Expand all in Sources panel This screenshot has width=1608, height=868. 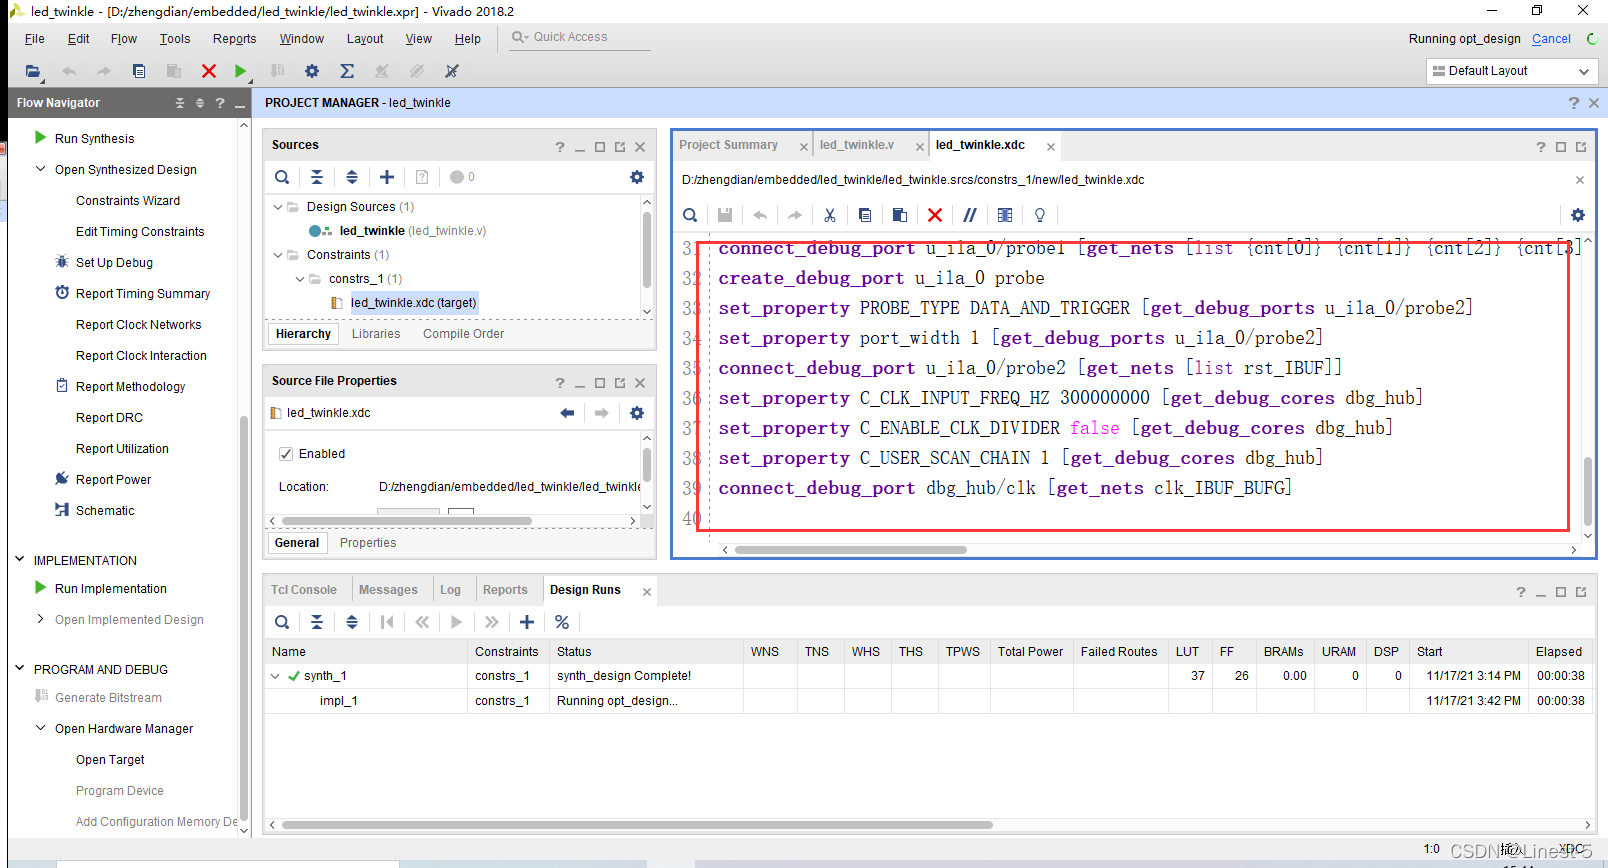click(352, 177)
